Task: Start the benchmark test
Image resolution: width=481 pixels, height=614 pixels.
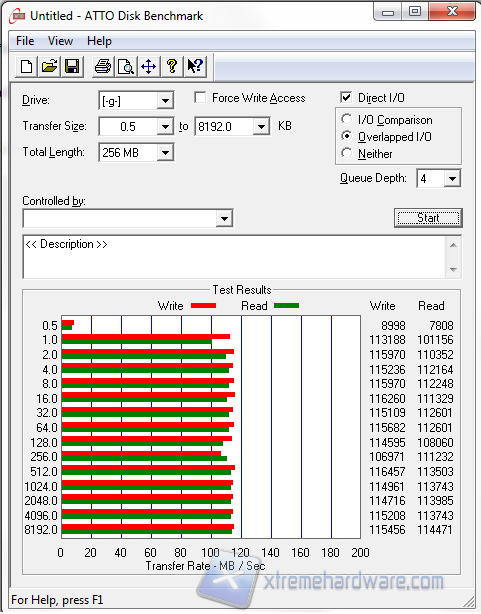Action: click(x=428, y=218)
